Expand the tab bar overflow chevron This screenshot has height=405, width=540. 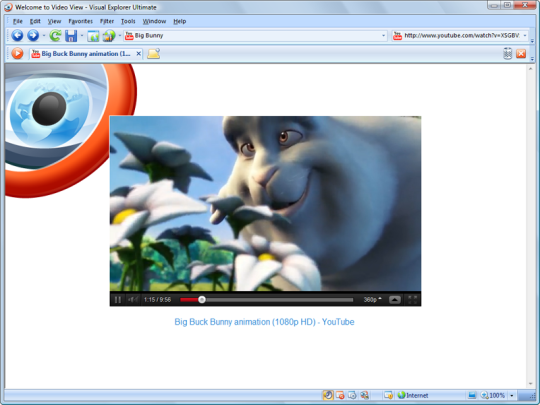point(532,59)
